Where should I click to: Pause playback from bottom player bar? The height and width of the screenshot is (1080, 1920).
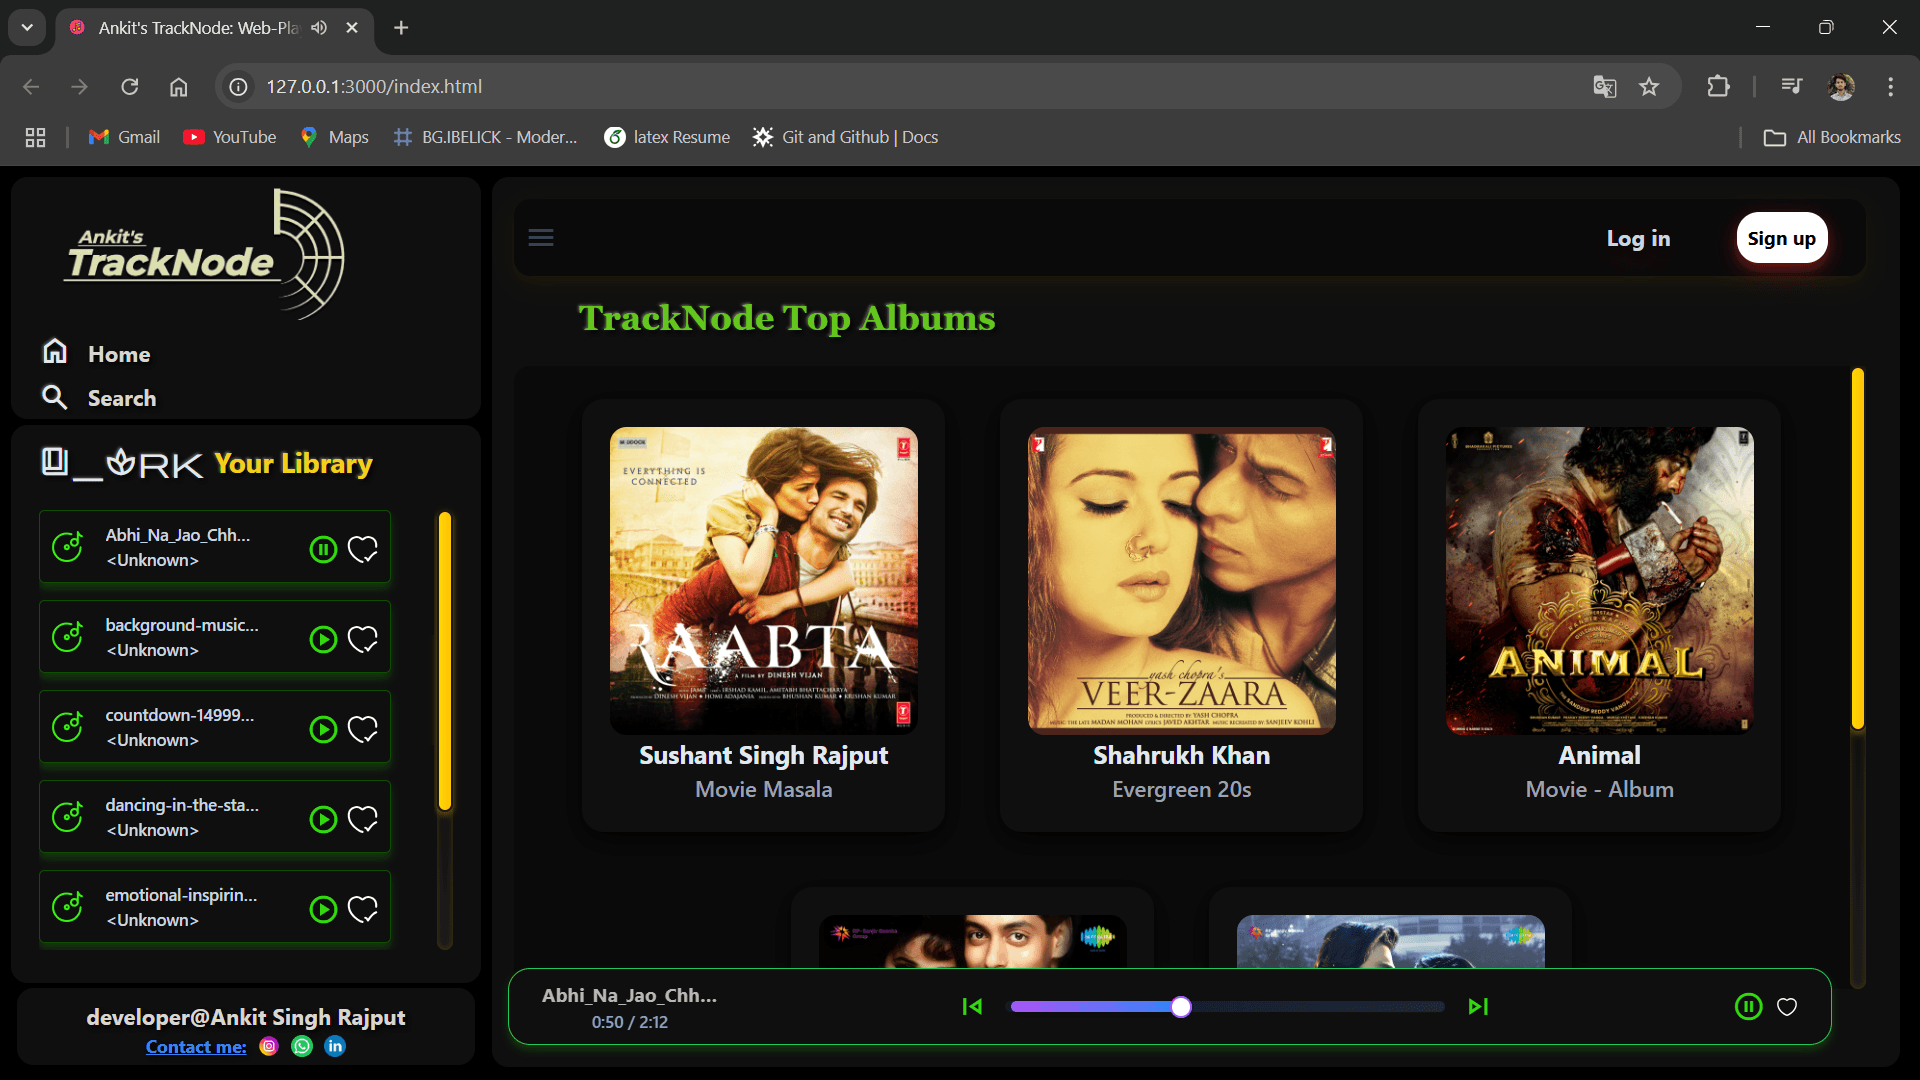tap(1748, 1006)
